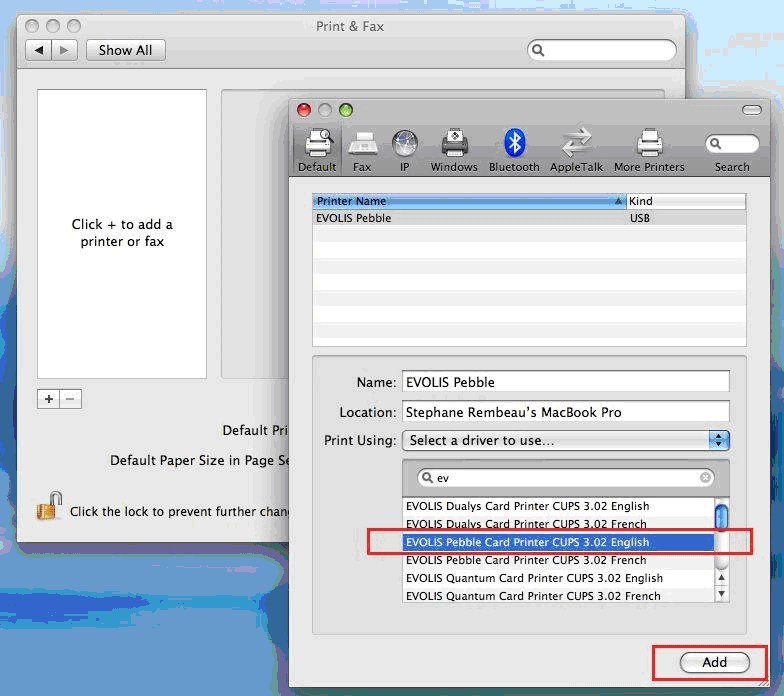784x696 pixels.
Task: Select EVOLIS Quantum CUPS 3.02 English driver
Action: [x=558, y=578]
